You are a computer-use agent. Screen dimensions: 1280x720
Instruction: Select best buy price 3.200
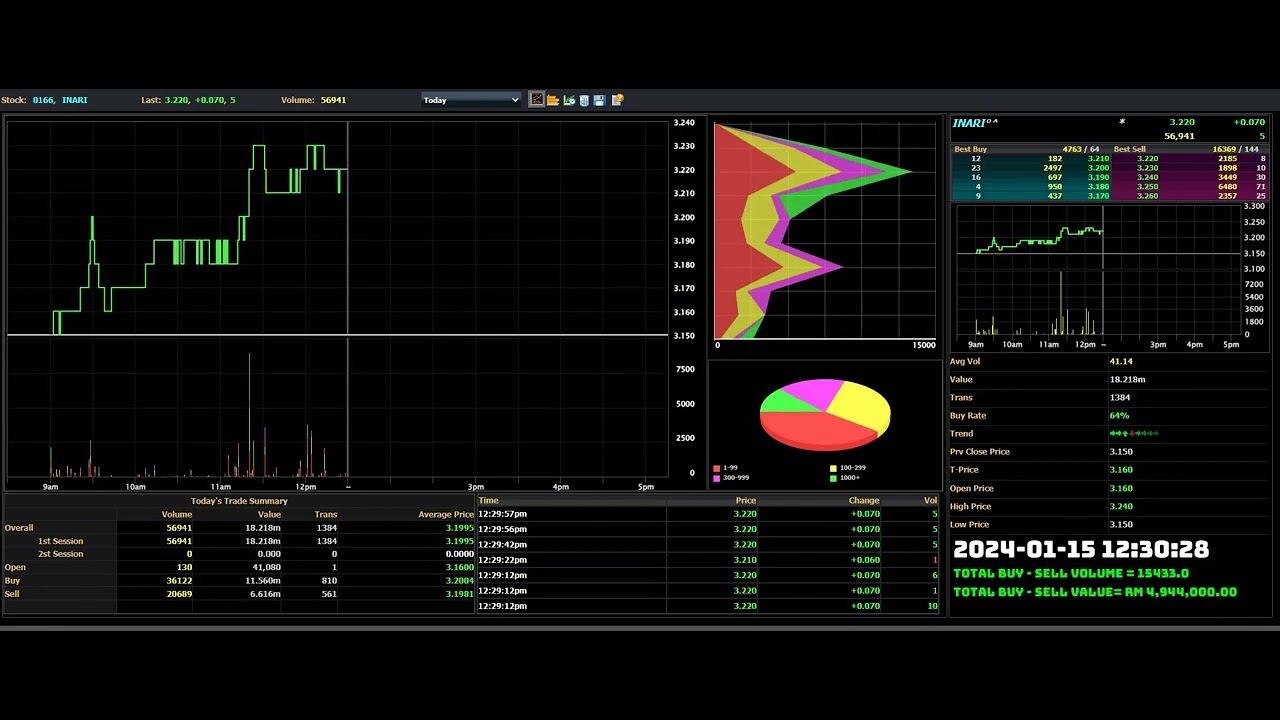(x=1098, y=168)
